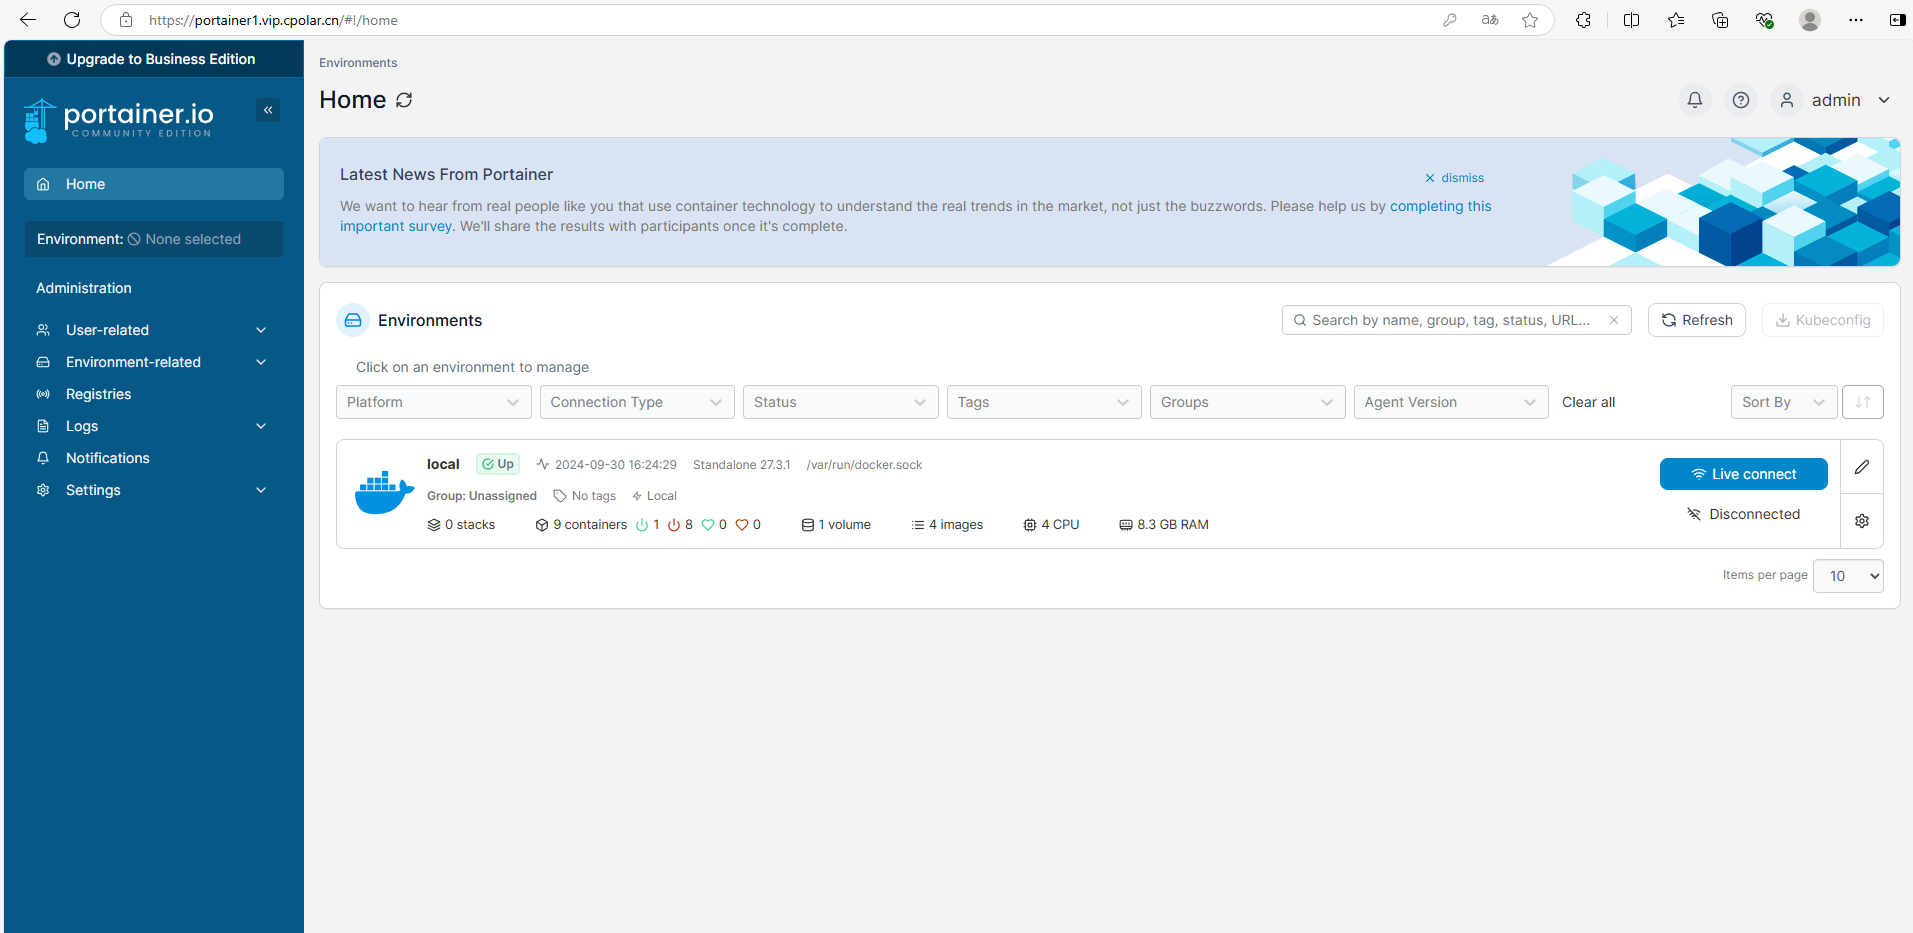The image size is (1913, 933).
Task: Refresh the Home page via the title icon
Action: tap(404, 100)
